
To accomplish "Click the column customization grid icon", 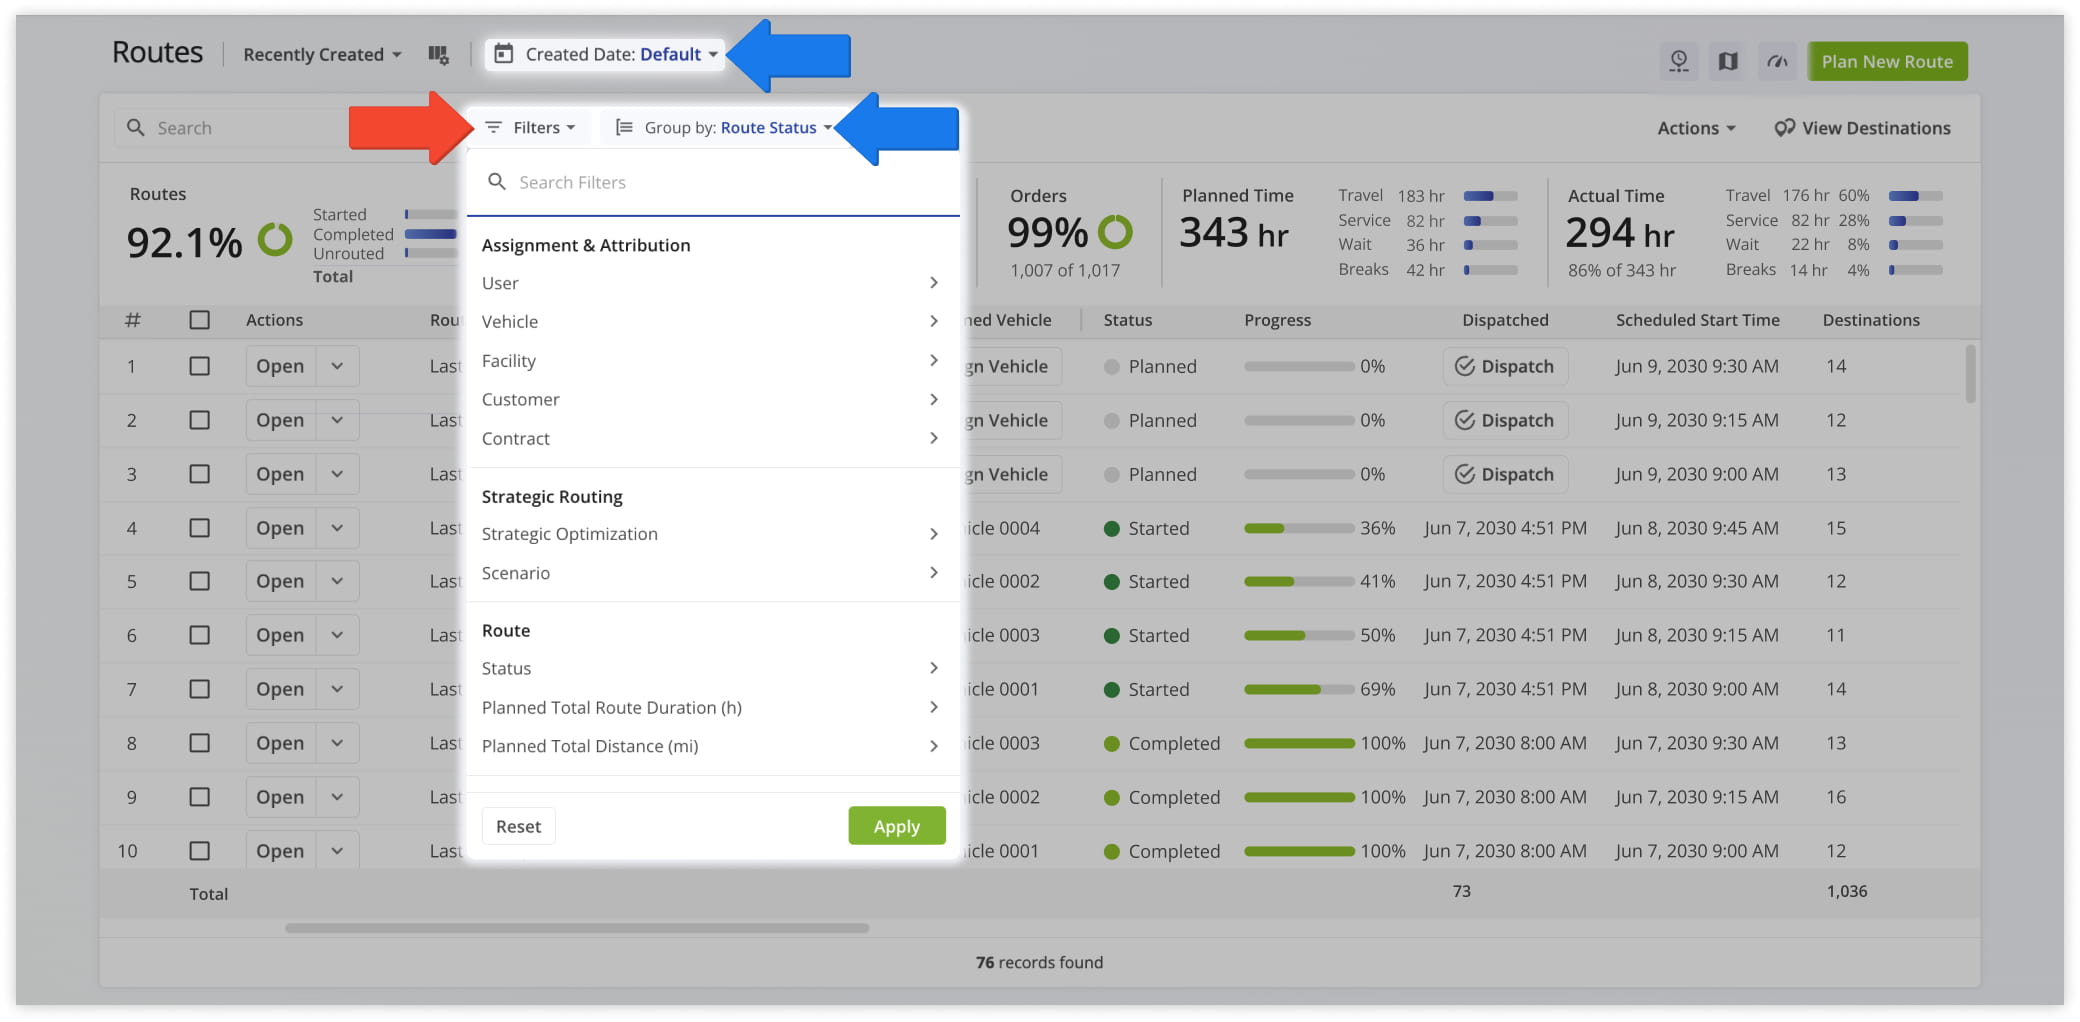I will [x=438, y=56].
